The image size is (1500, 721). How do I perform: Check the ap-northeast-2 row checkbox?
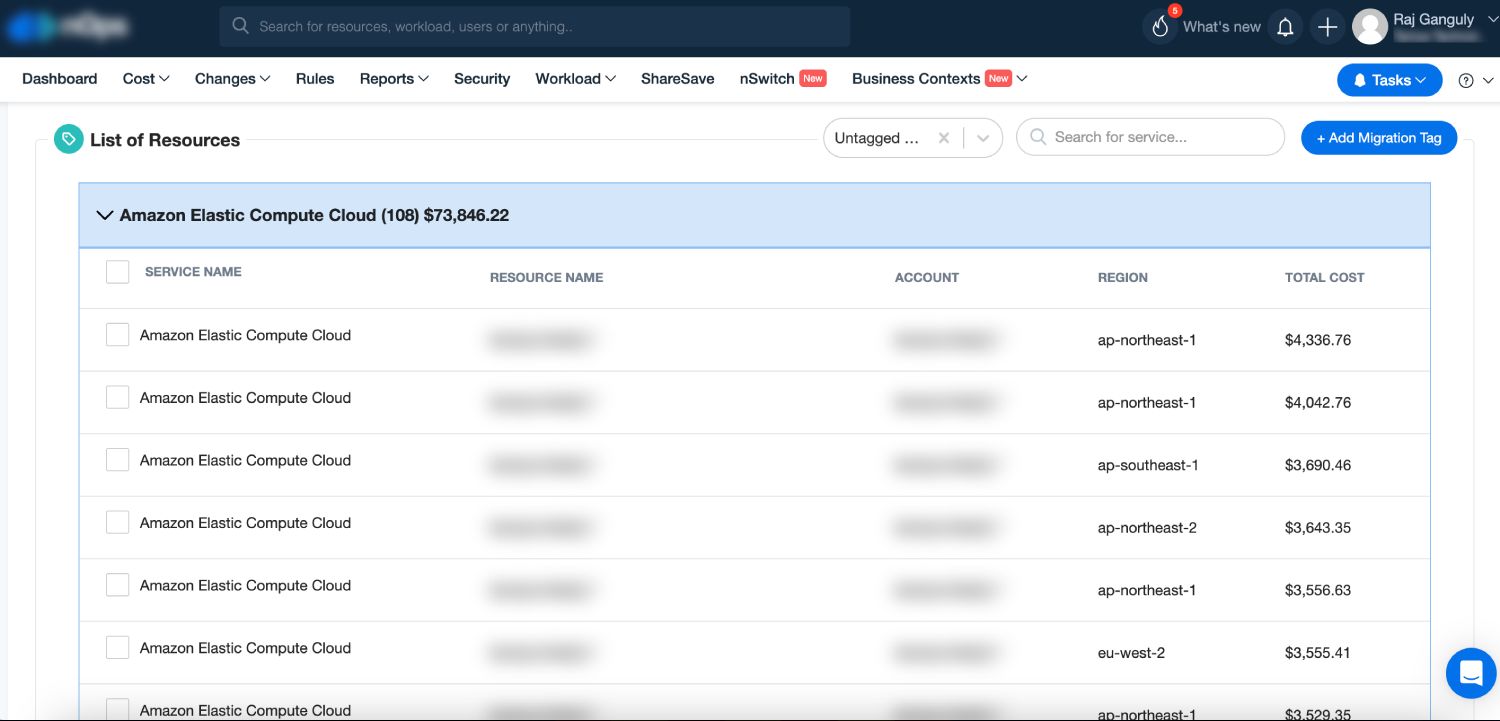[118, 522]
